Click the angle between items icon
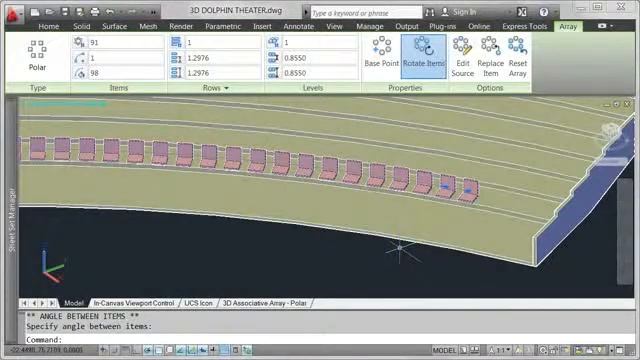The width and height of the screenshot is (640, 360). [x=80, y=58]
